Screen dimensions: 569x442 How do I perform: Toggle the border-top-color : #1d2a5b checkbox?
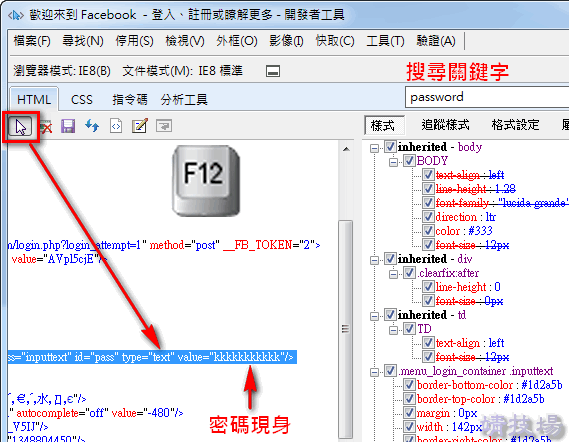pos(409,399)
